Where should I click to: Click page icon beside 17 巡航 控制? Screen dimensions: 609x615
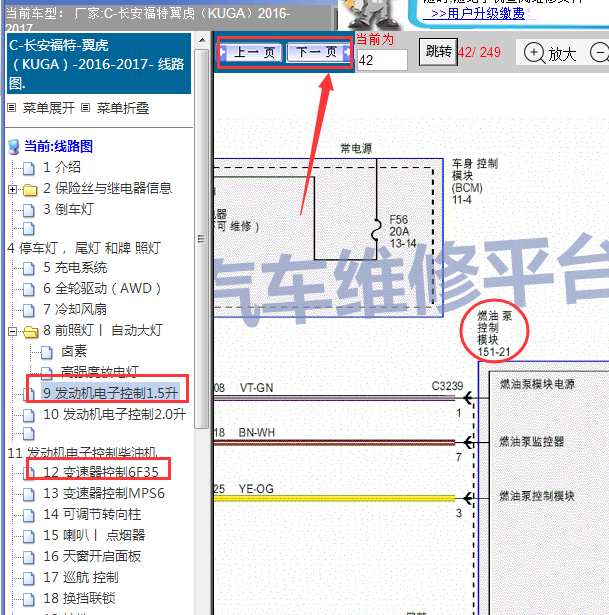coord(29,578)
